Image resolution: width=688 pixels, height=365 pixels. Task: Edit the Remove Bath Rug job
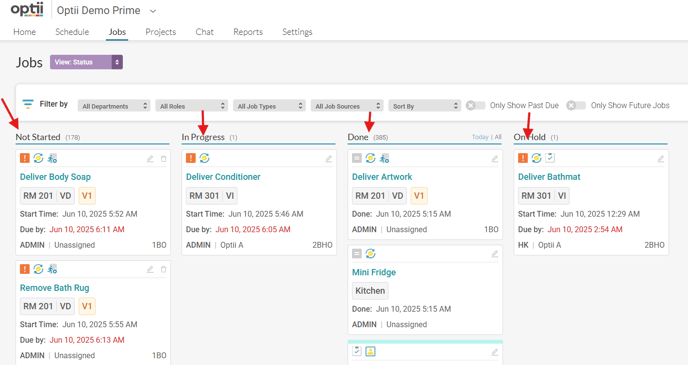[150, 269]
